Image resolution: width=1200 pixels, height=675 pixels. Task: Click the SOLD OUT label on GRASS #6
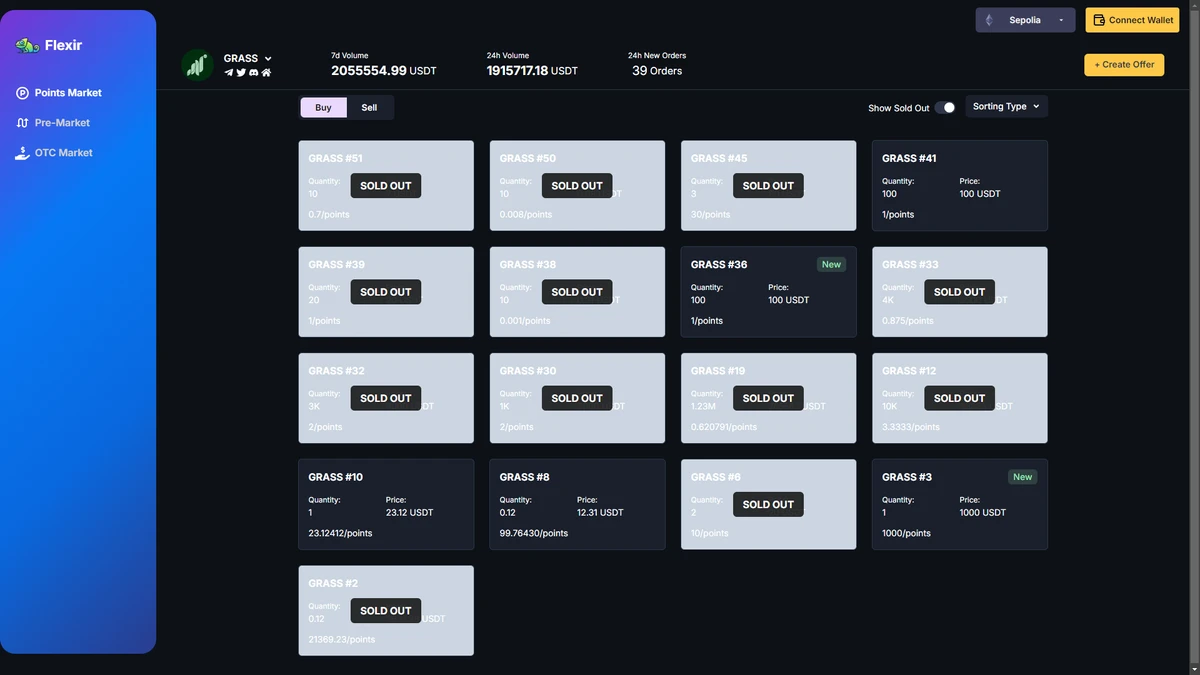click(x=768, y=504)
